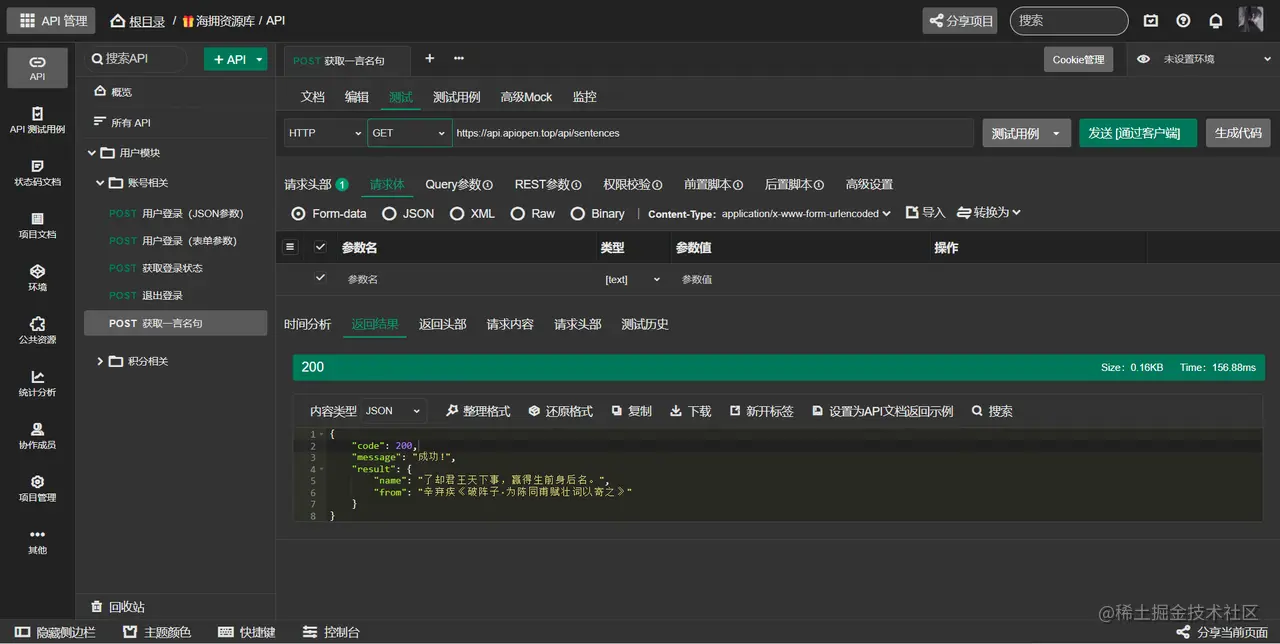Viewport: 1280px width, 644px height.
Task: Add a new tab with the plus icon
Action: point(429,58)
